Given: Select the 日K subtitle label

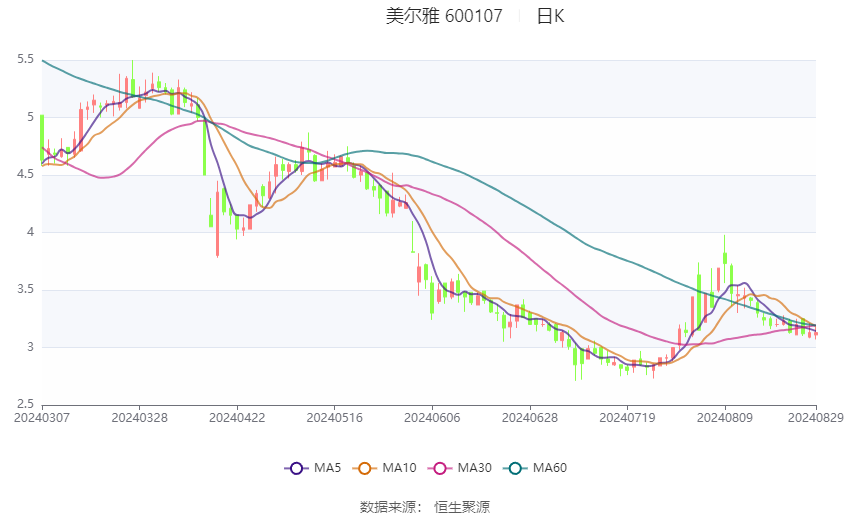Looking at the screenshot, I should pos(550,16).
